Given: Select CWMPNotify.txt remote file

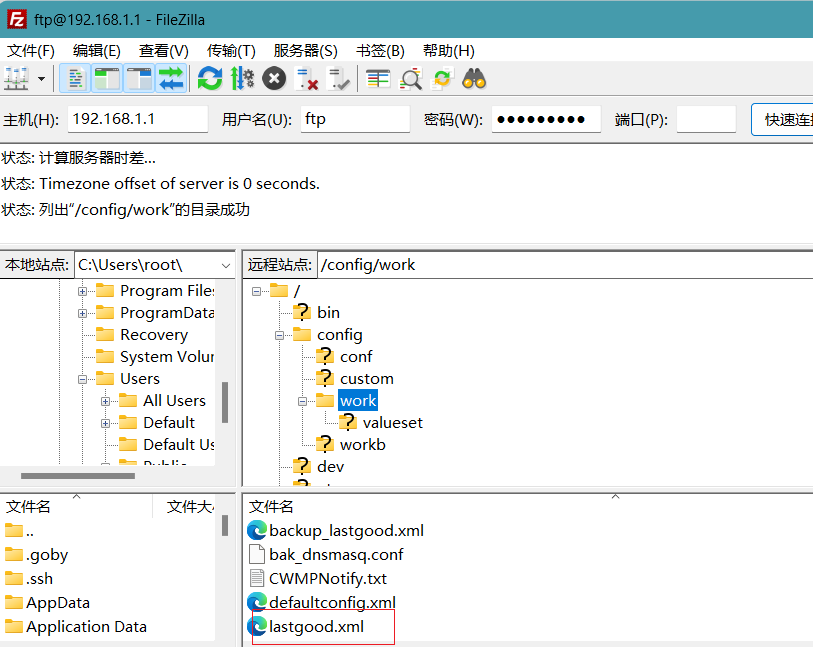Looking at the screenshot, I should pyautogui.click(x=327, y=579).
